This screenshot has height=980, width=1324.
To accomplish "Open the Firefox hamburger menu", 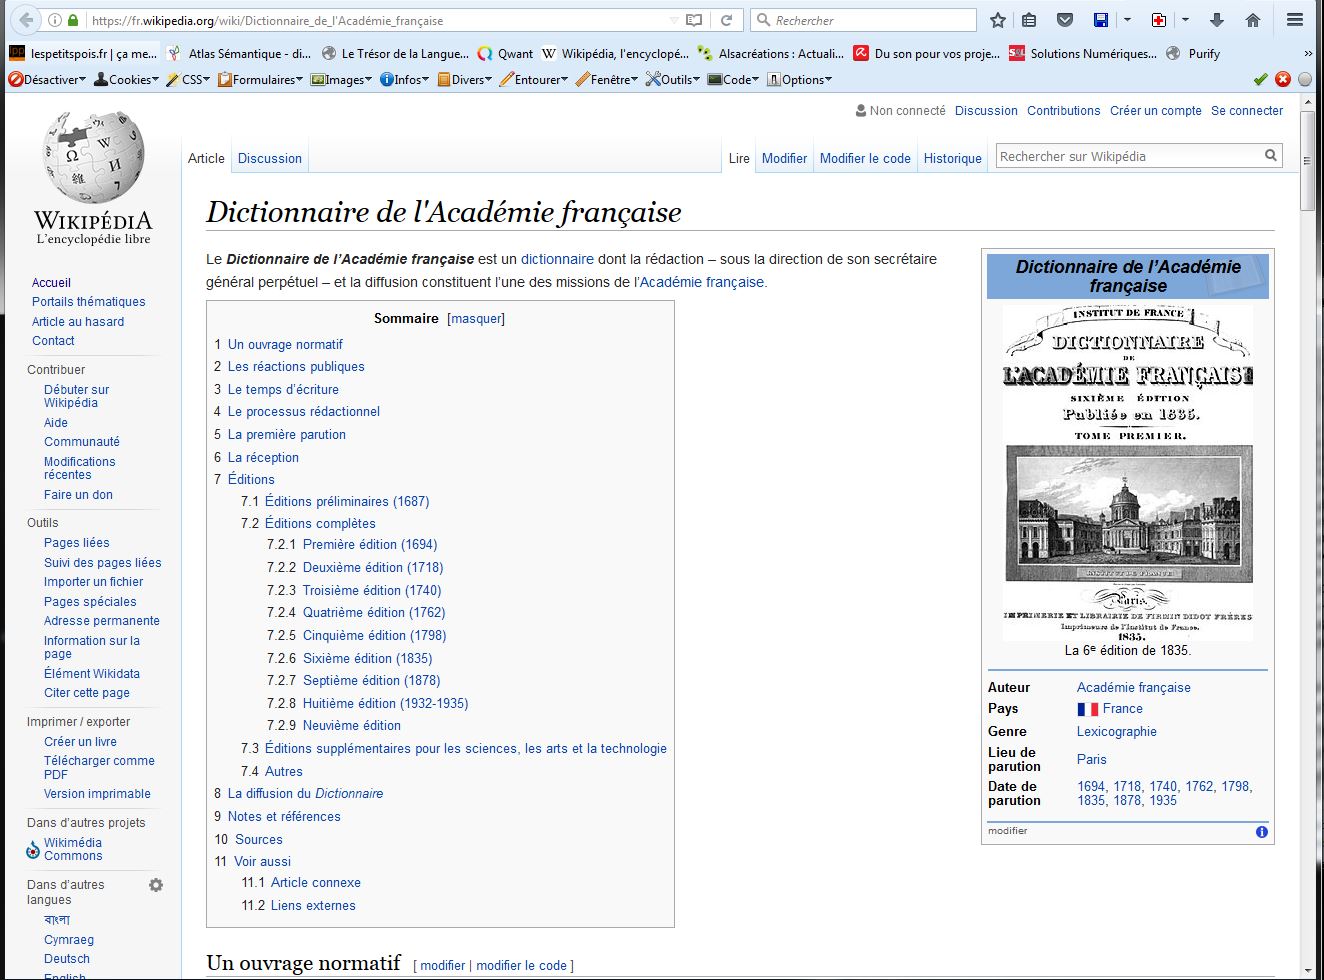I will pos(1294,20).
